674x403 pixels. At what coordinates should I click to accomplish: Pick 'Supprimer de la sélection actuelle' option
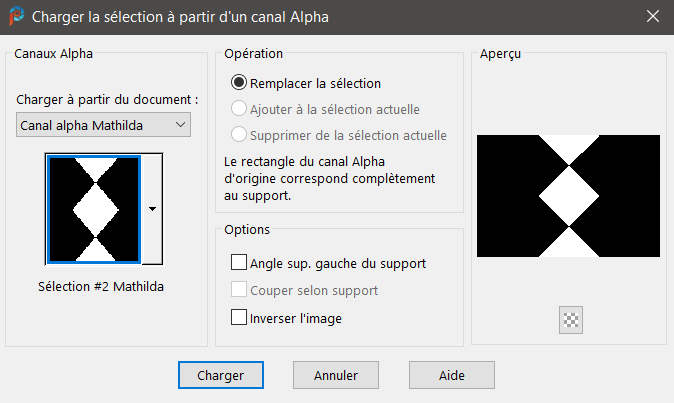pyautogui.click(x=239, y=135)
